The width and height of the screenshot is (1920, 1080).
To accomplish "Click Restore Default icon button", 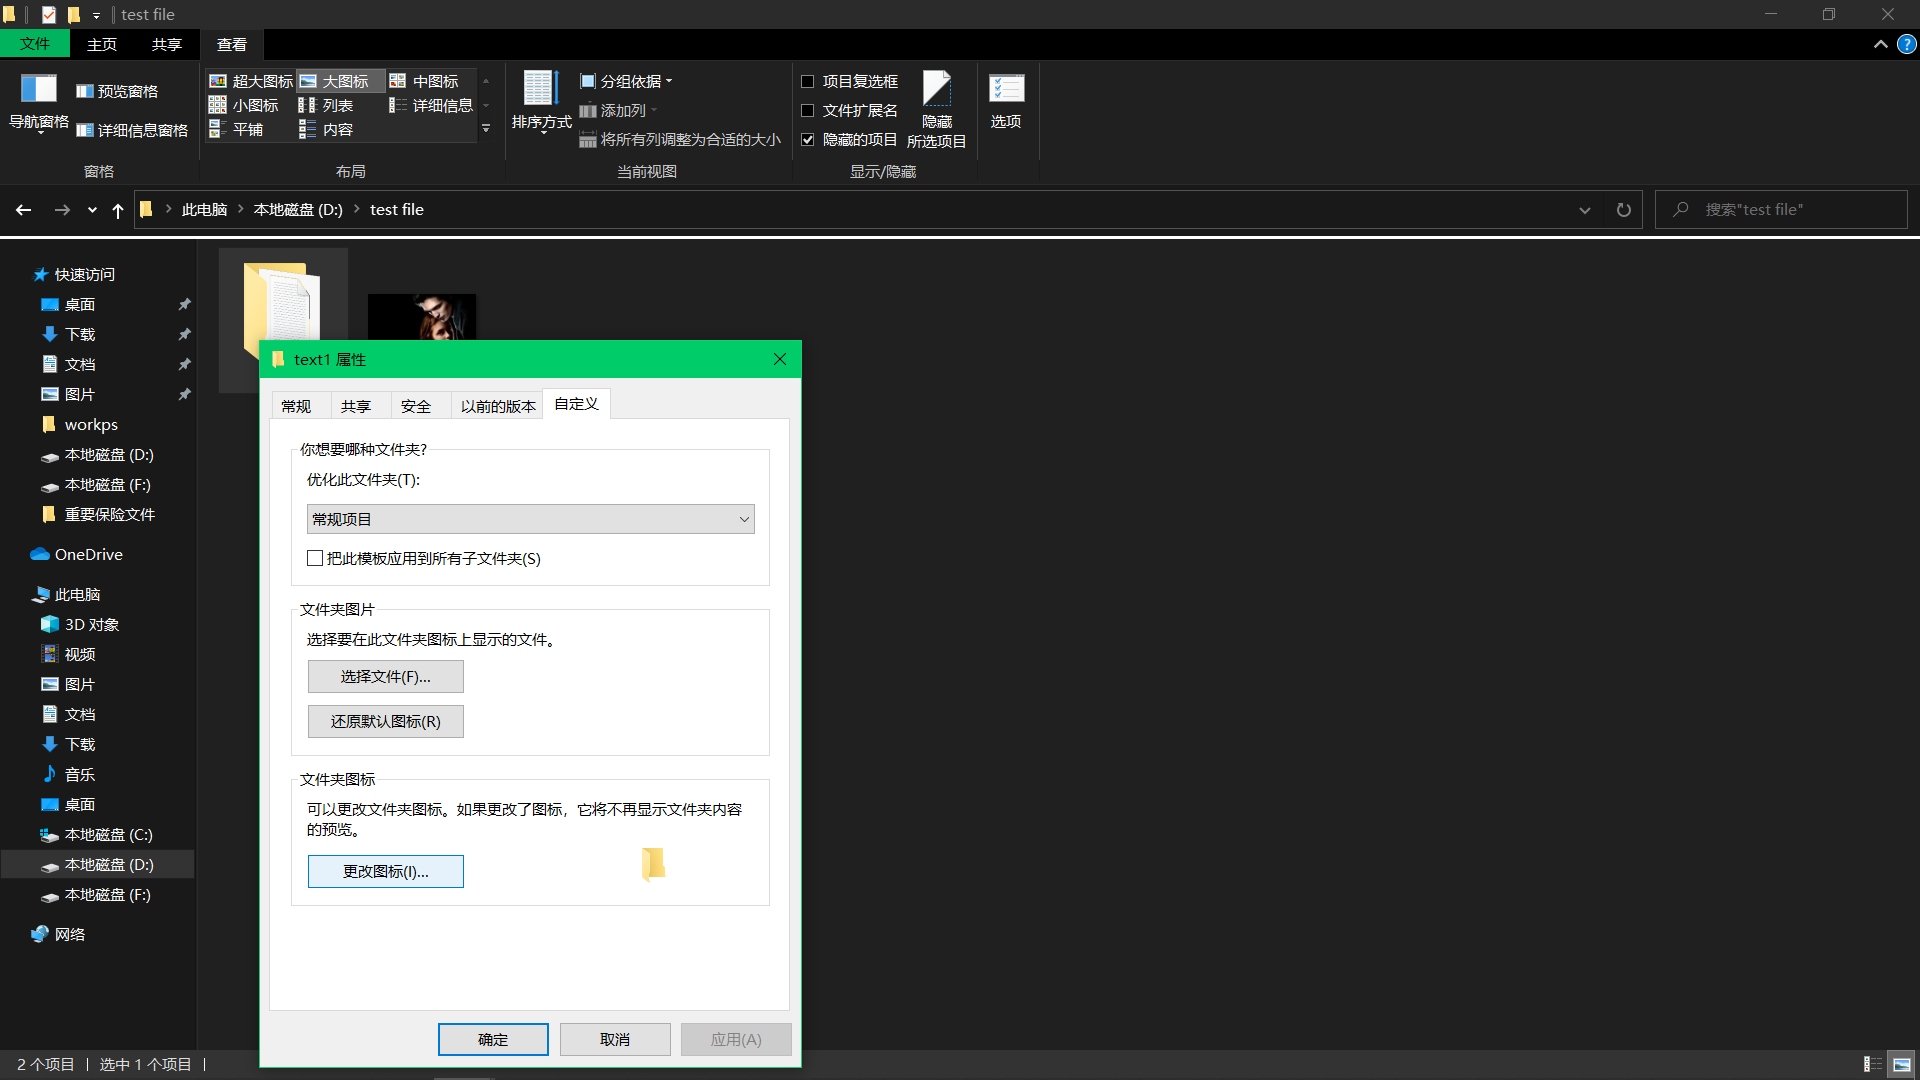I will click(x=385, y=721).
